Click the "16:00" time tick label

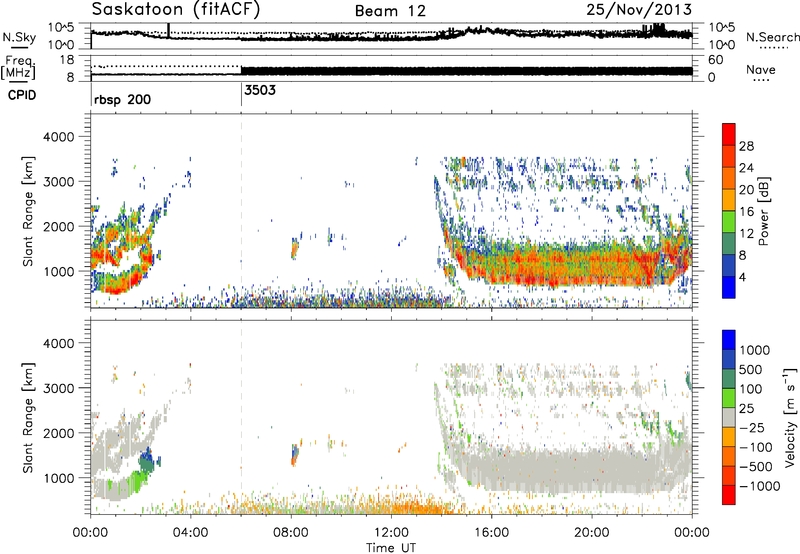click(491, 533)
